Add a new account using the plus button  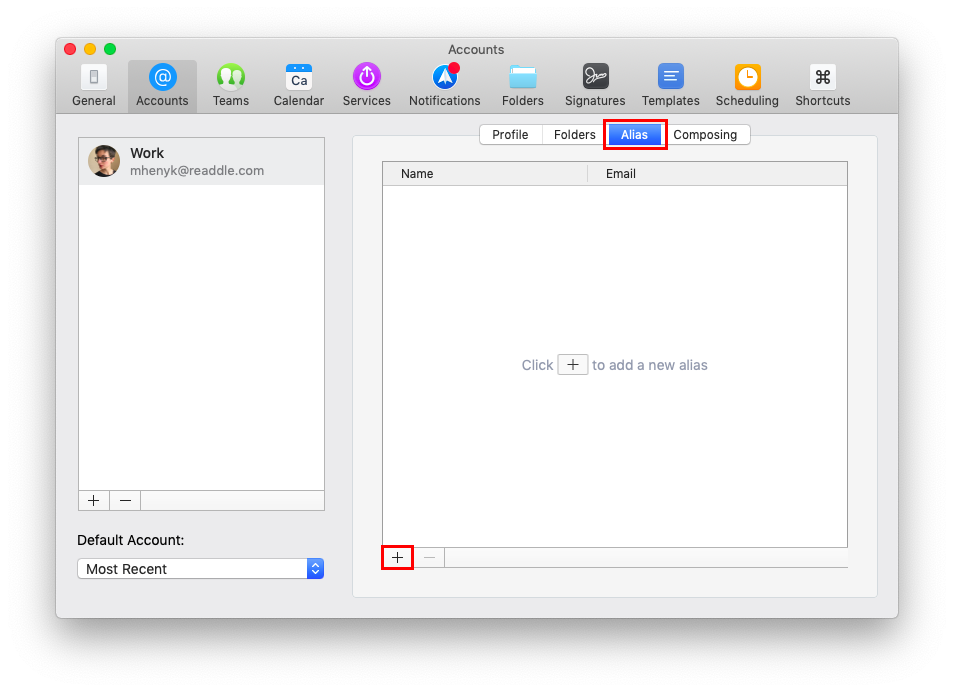click(93, 500)
